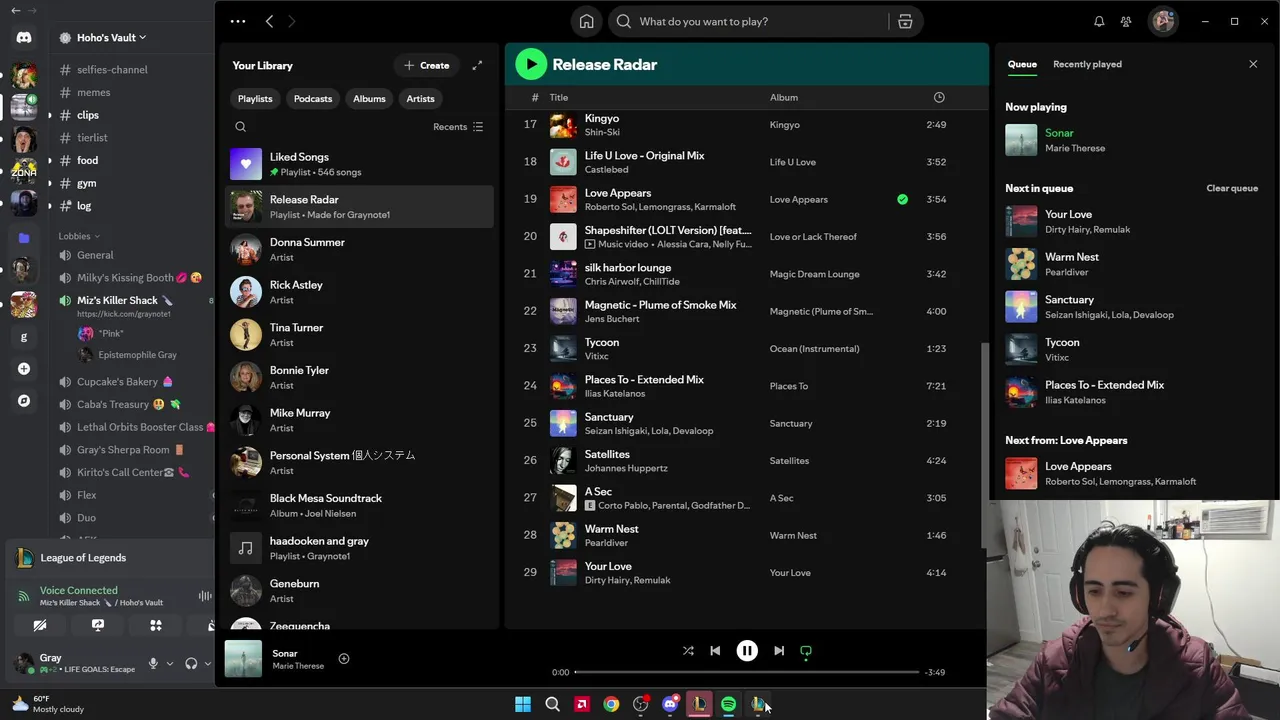
Task: Play the Release Radar playlist
Action: (x=531, y=64)
